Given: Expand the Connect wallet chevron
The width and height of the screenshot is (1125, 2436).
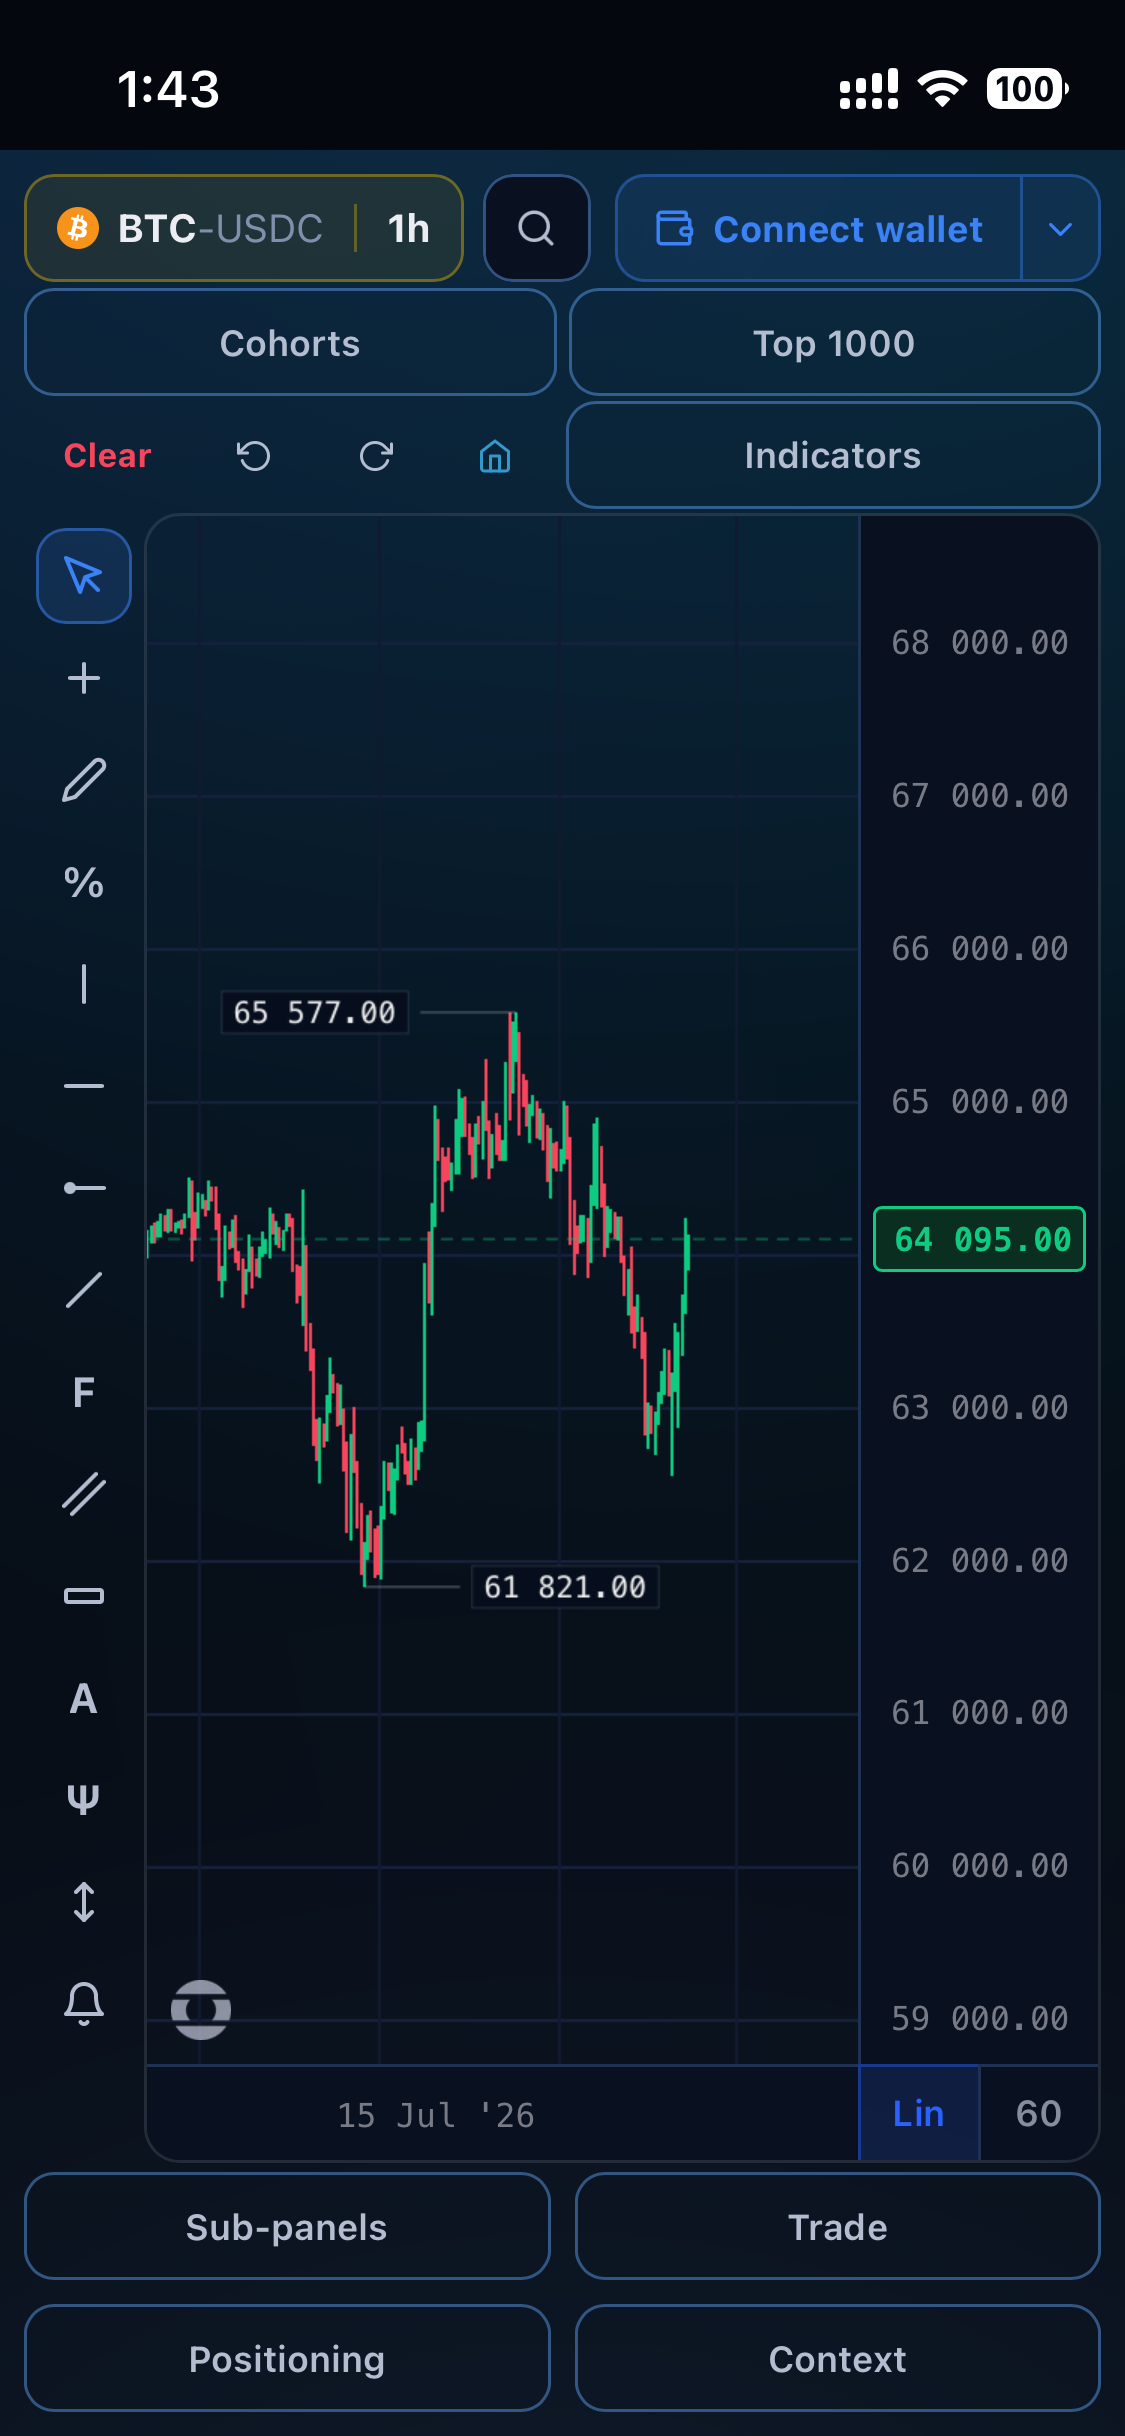Looking at the screenshot, I should [1061, 229].
